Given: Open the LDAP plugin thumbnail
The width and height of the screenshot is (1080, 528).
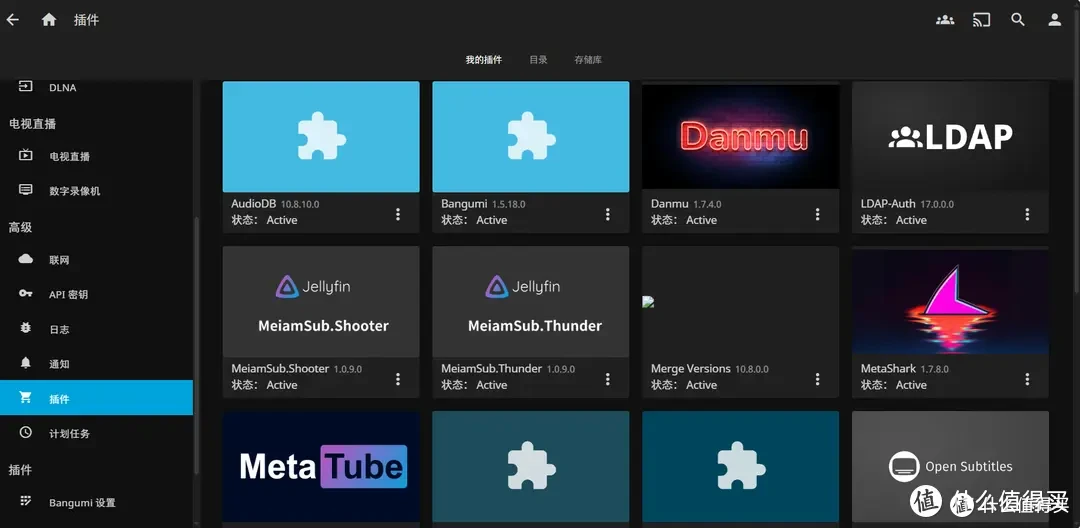Looking at the screenshot, I should click(951, 136).
